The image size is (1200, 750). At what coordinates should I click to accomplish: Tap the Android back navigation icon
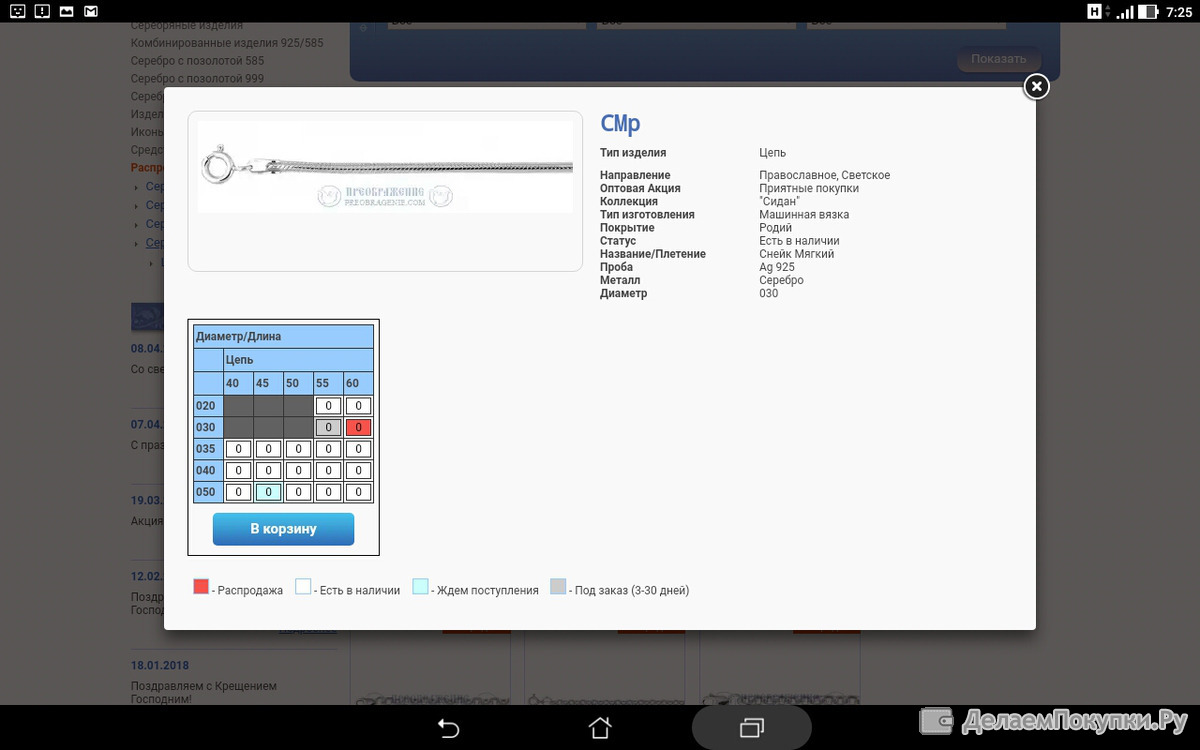pos(449,727)
